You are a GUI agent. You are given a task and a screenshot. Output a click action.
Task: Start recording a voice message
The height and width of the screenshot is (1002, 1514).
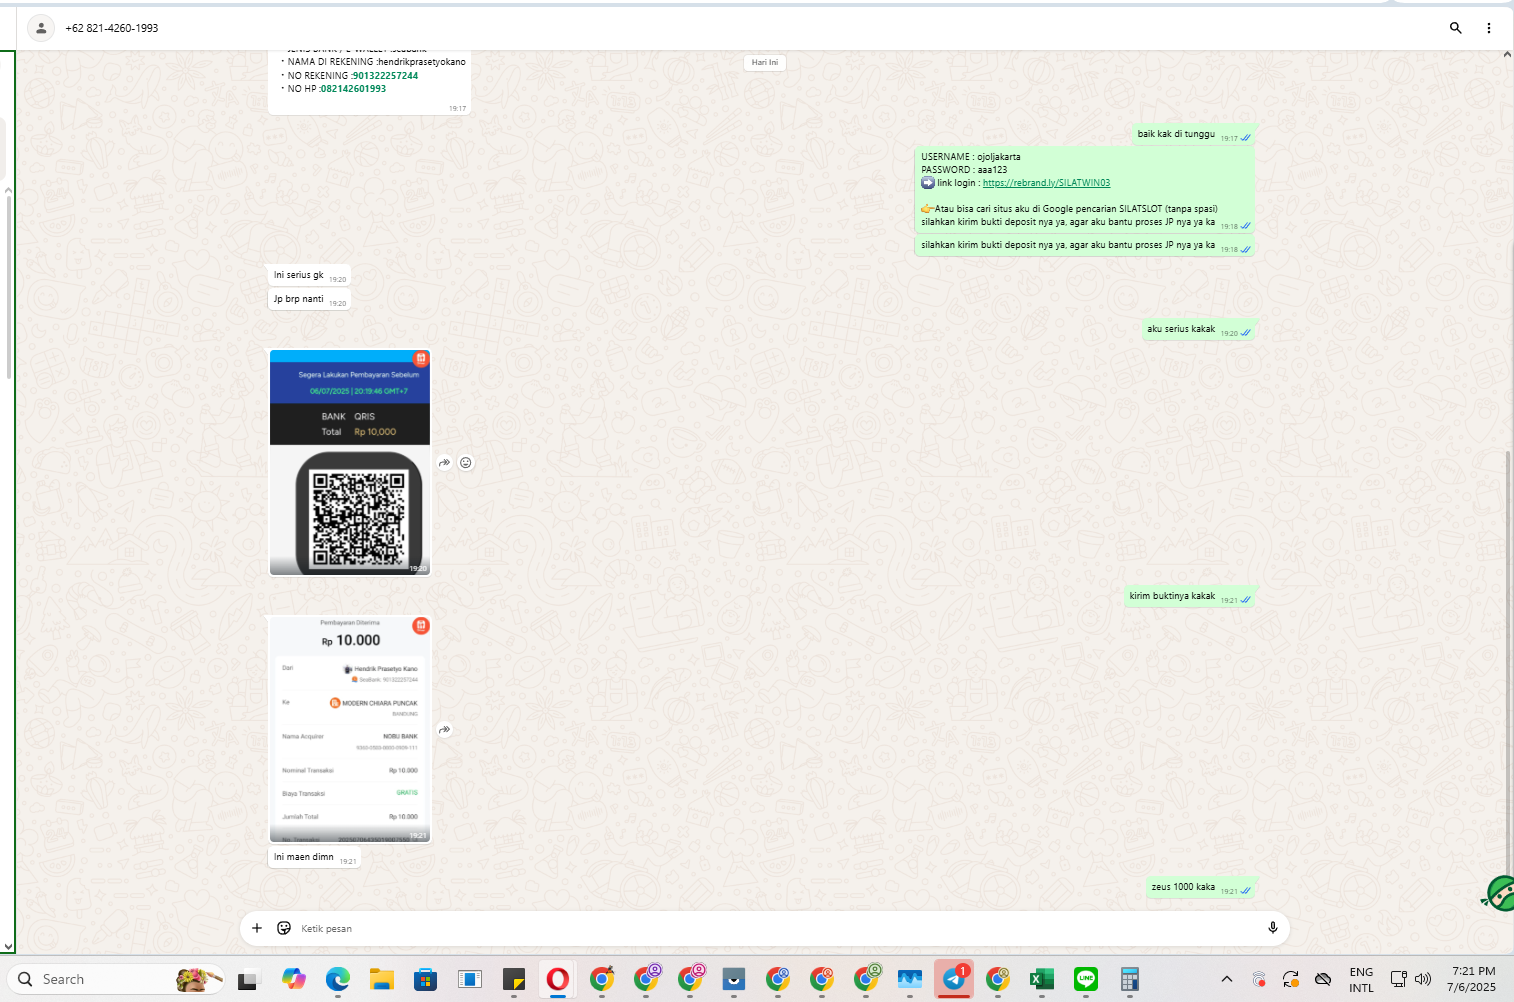pyautogui.click(x=1273, y=928)
